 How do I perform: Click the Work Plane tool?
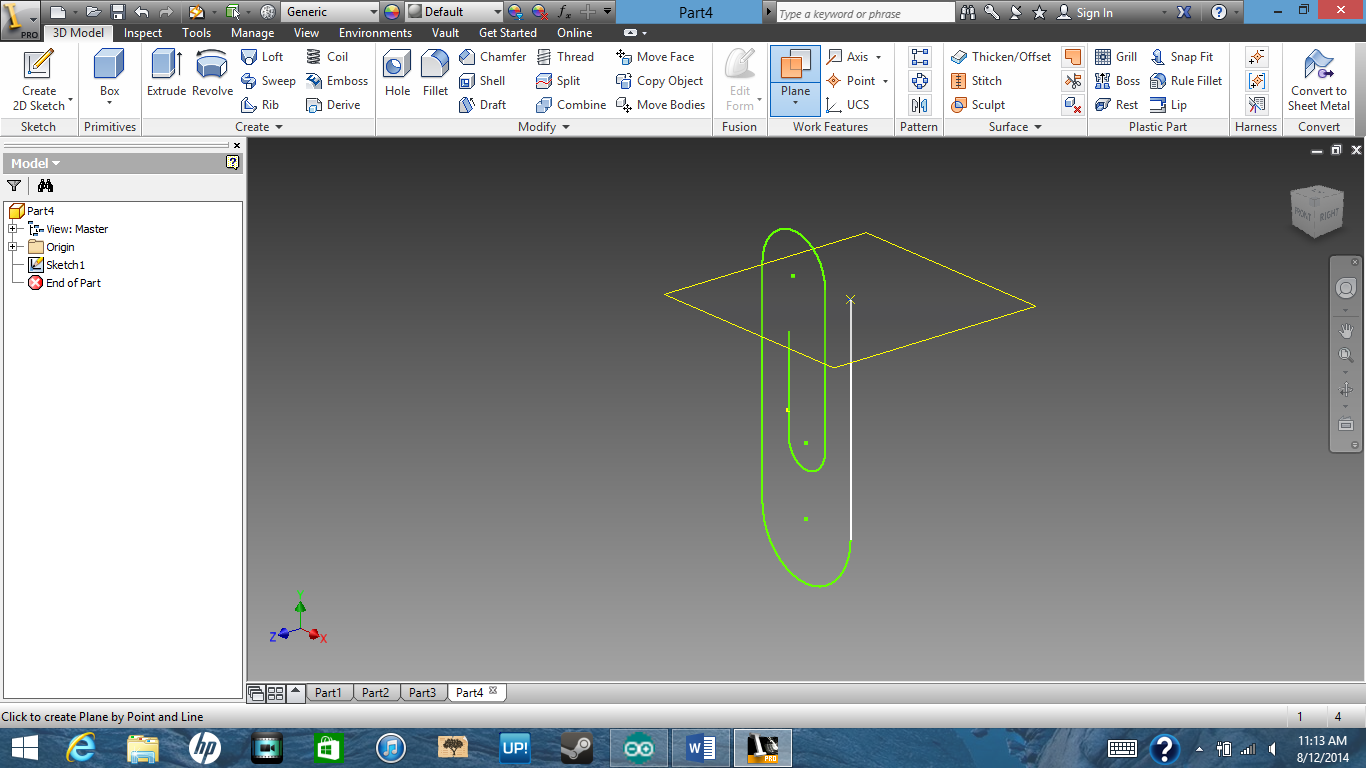click(796, 80)
